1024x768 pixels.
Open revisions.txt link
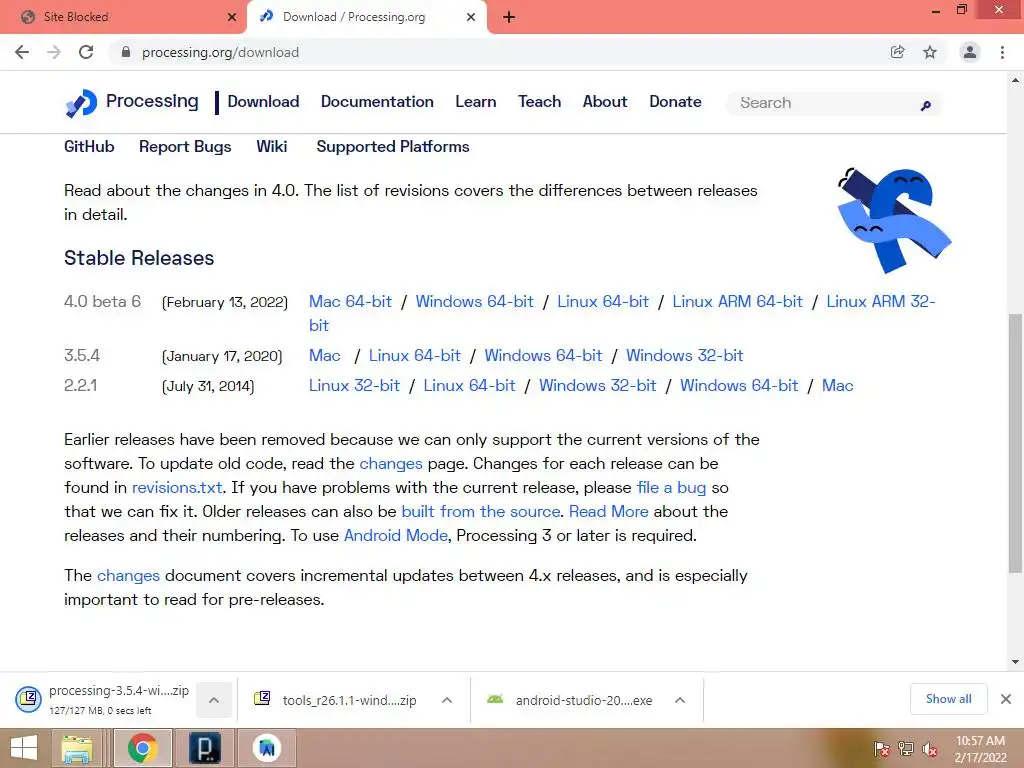[177, 488]
